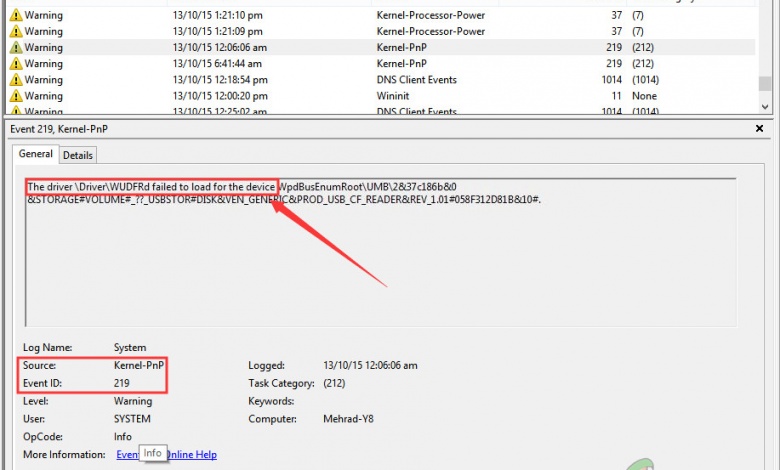Click warning icon of 12:06:06 am Kernel-PnP event

(16, 47)
